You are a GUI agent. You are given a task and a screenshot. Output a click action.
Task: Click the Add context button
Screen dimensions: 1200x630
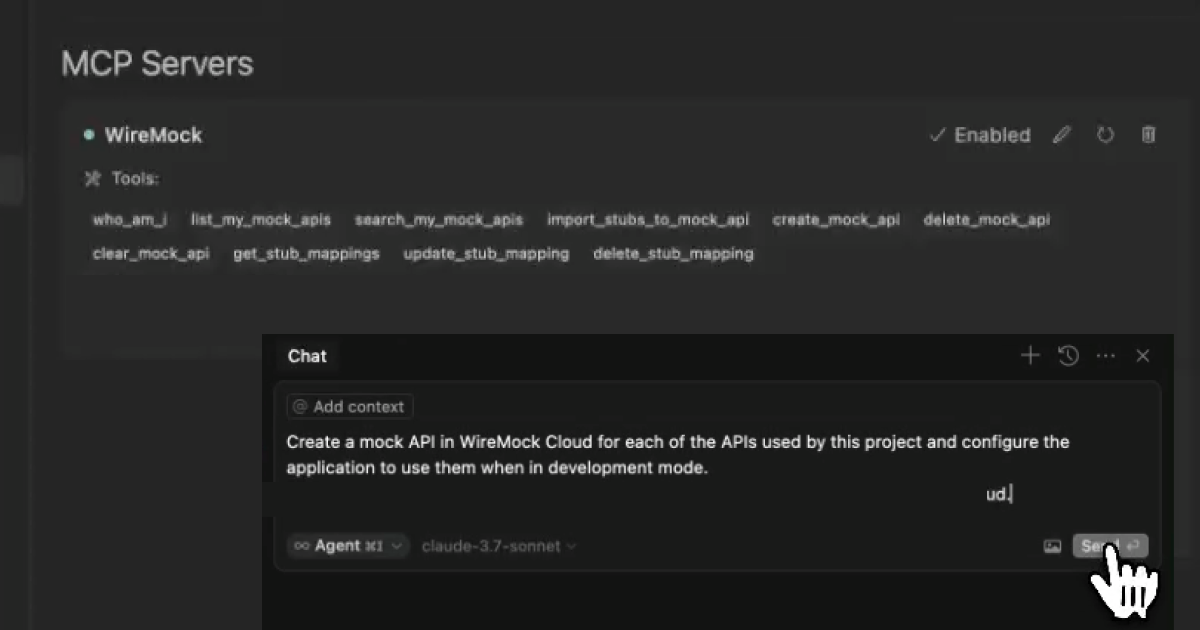pos(350,407)
